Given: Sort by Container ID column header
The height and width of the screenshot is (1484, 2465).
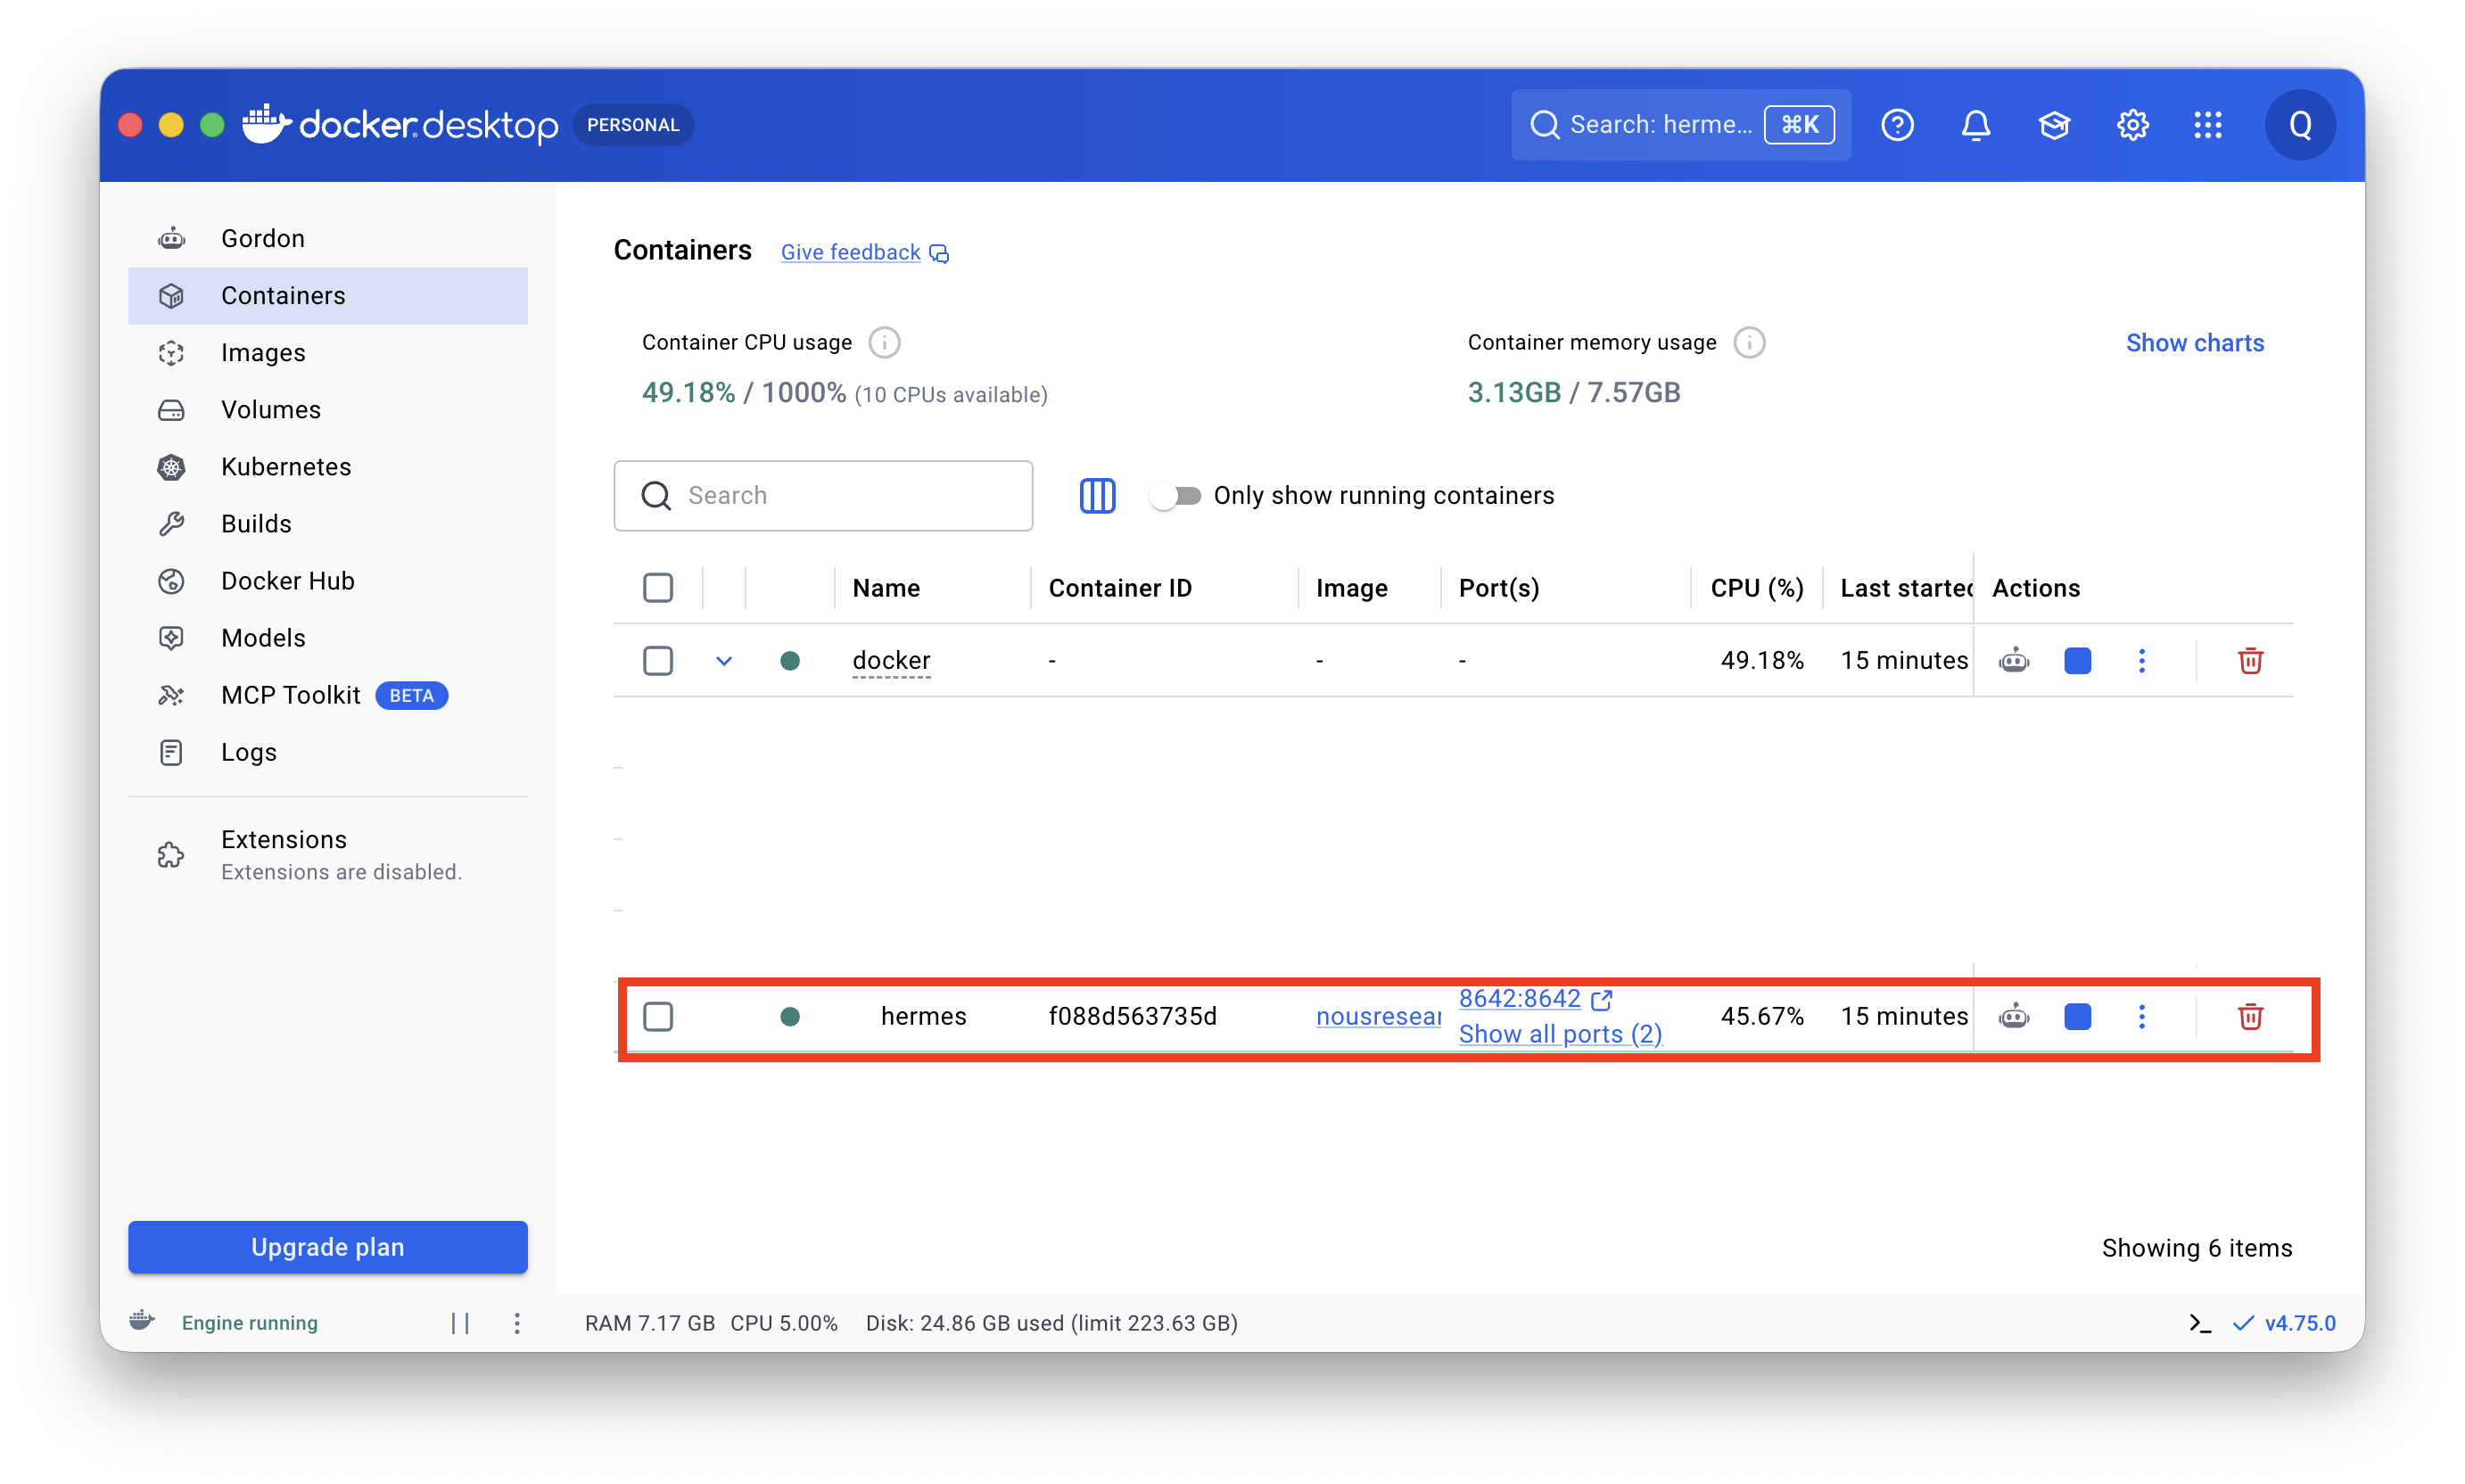Looking at the screenshot, I should 1119,587.
